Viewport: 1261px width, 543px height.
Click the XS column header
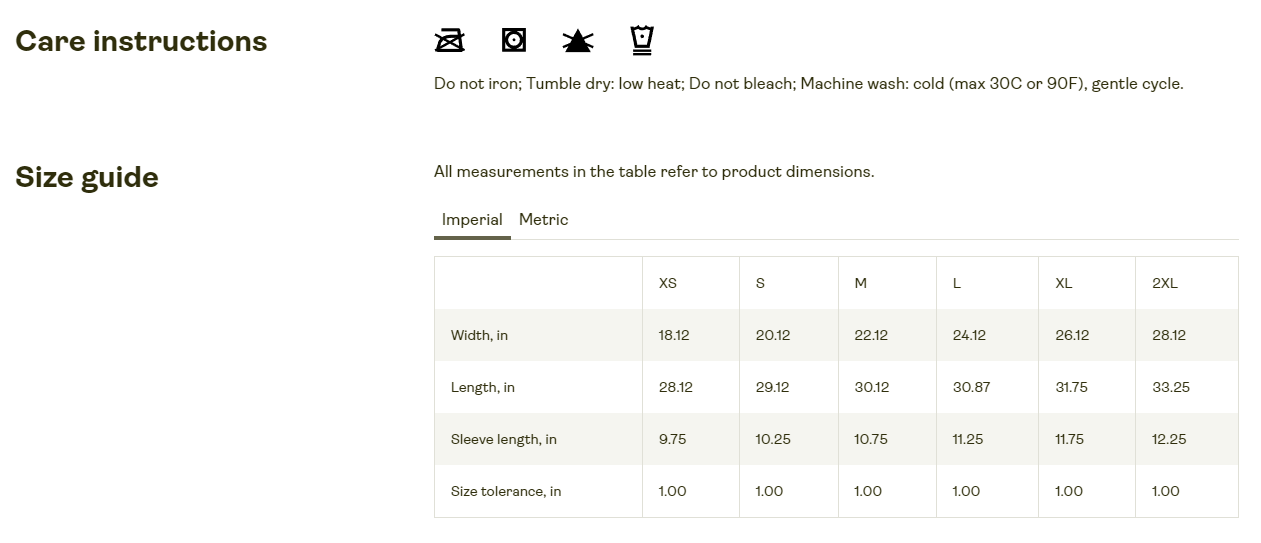tap(668, 283)
